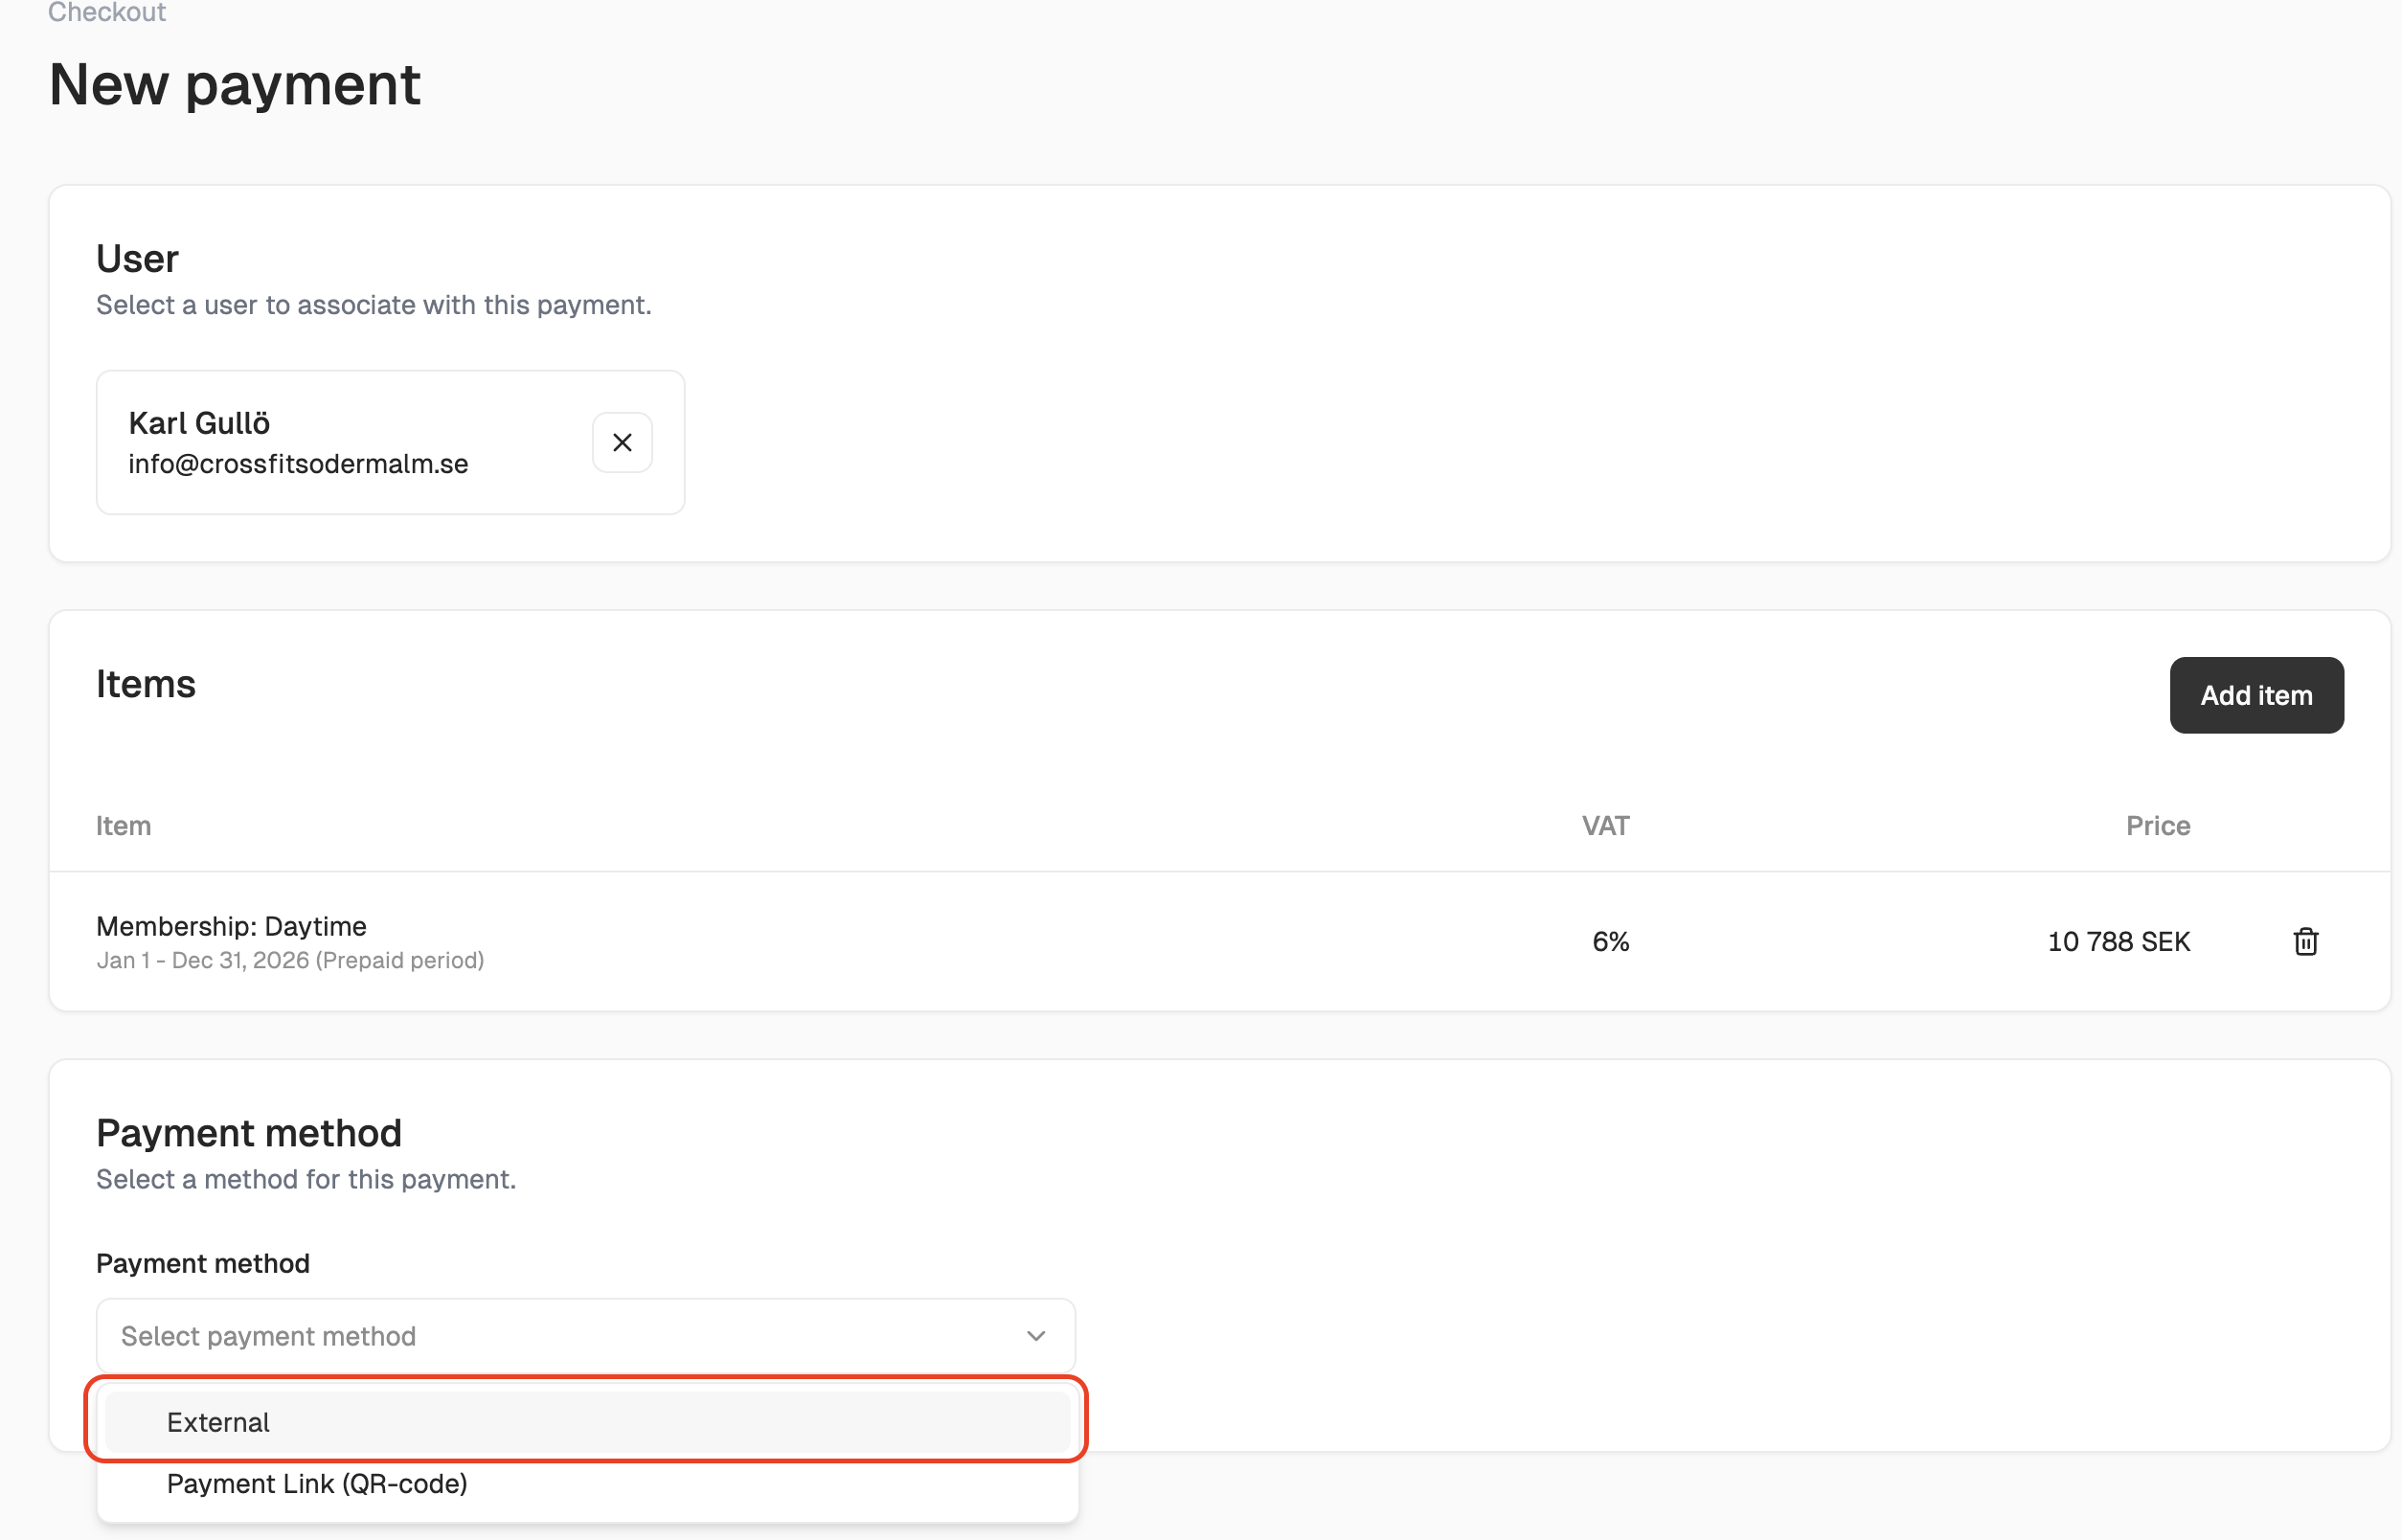Click the Item column header
The height and width of the screenshot is (1540, 2402).
[123, 826]
